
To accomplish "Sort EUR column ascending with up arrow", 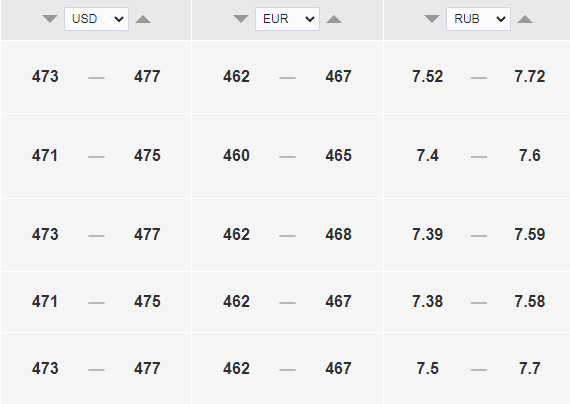I will pos(334,19).
